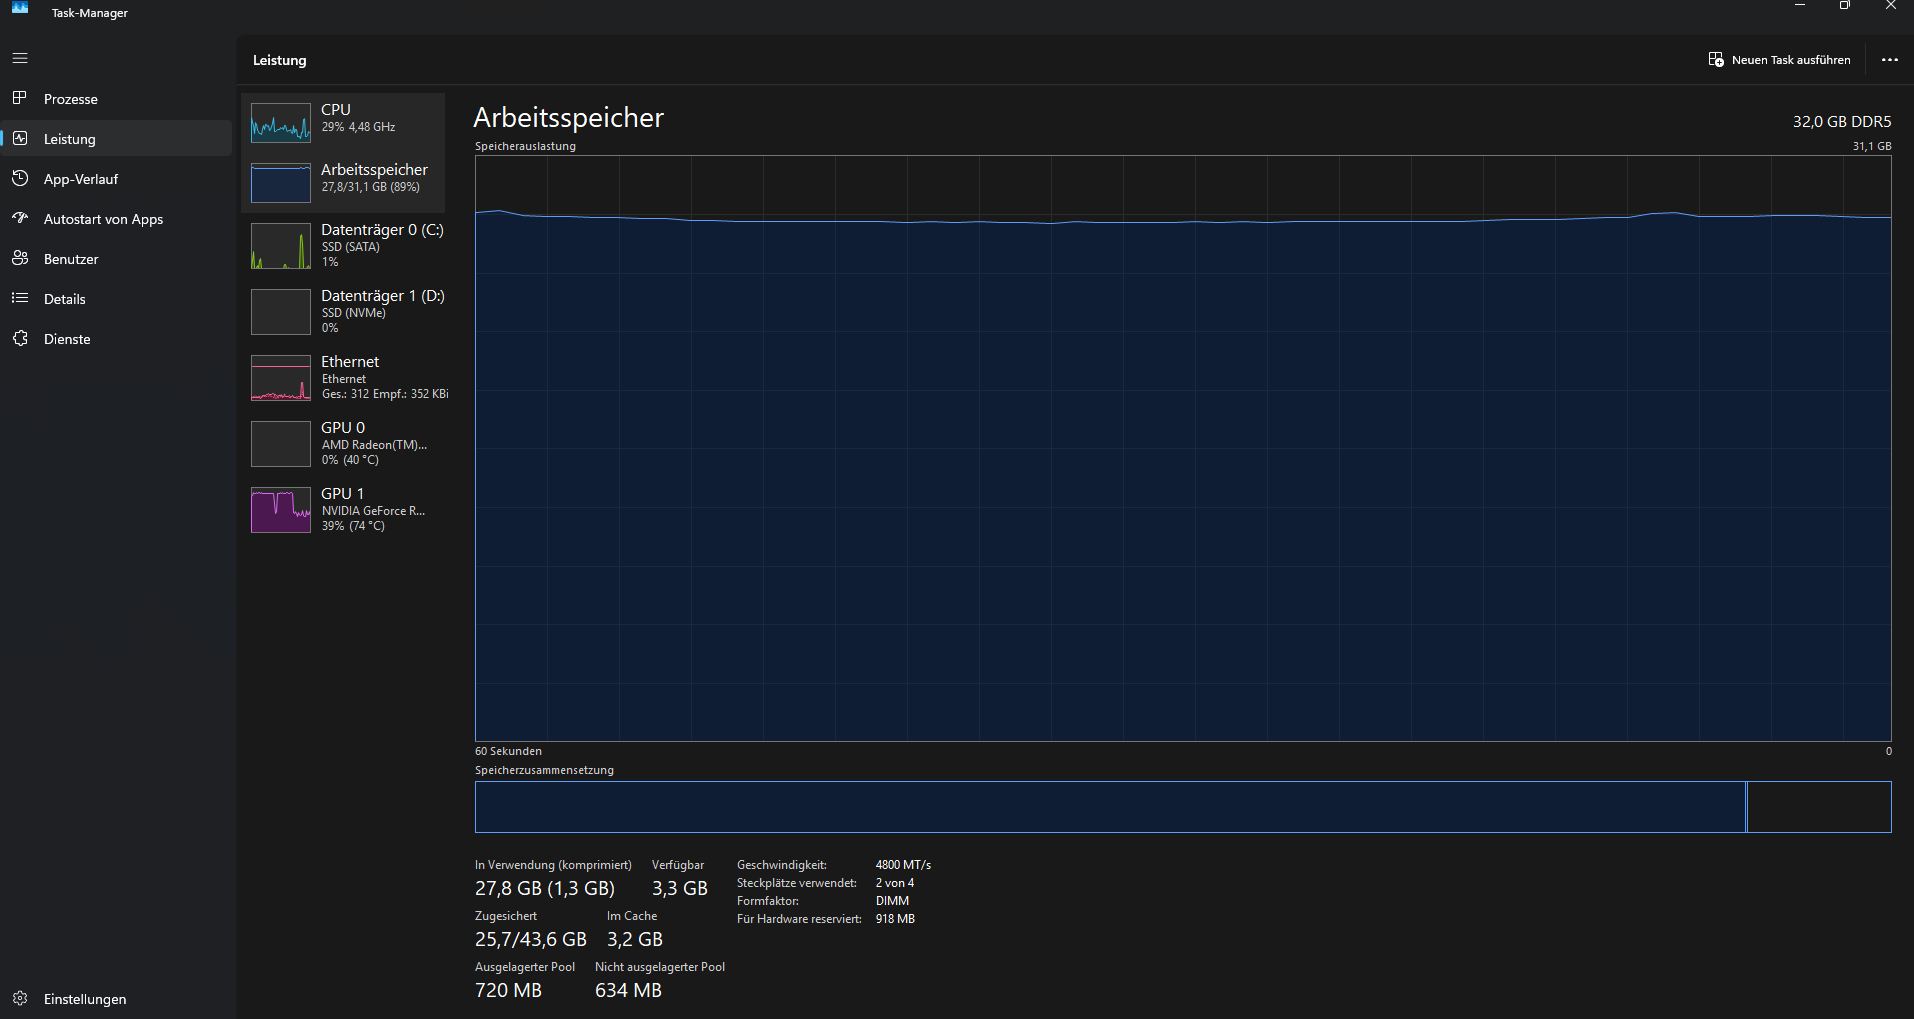Click the GPU 0 AMD Radeon label

tap(374, 444)
